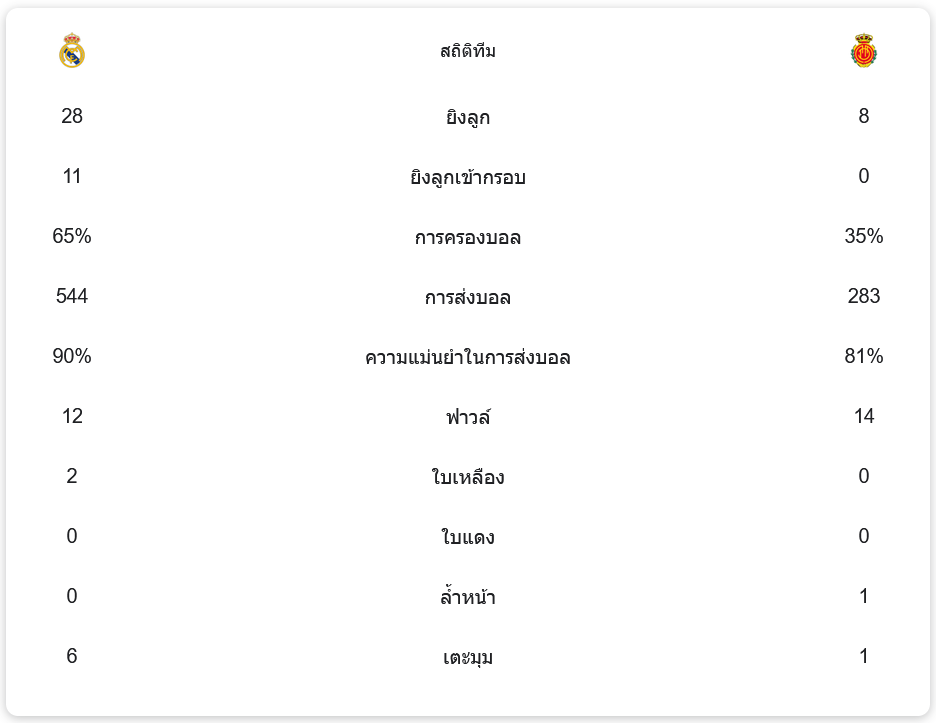Select the ใบแดง red cards label
Screen dimensions: 936x723
click(x=468, y=537)
